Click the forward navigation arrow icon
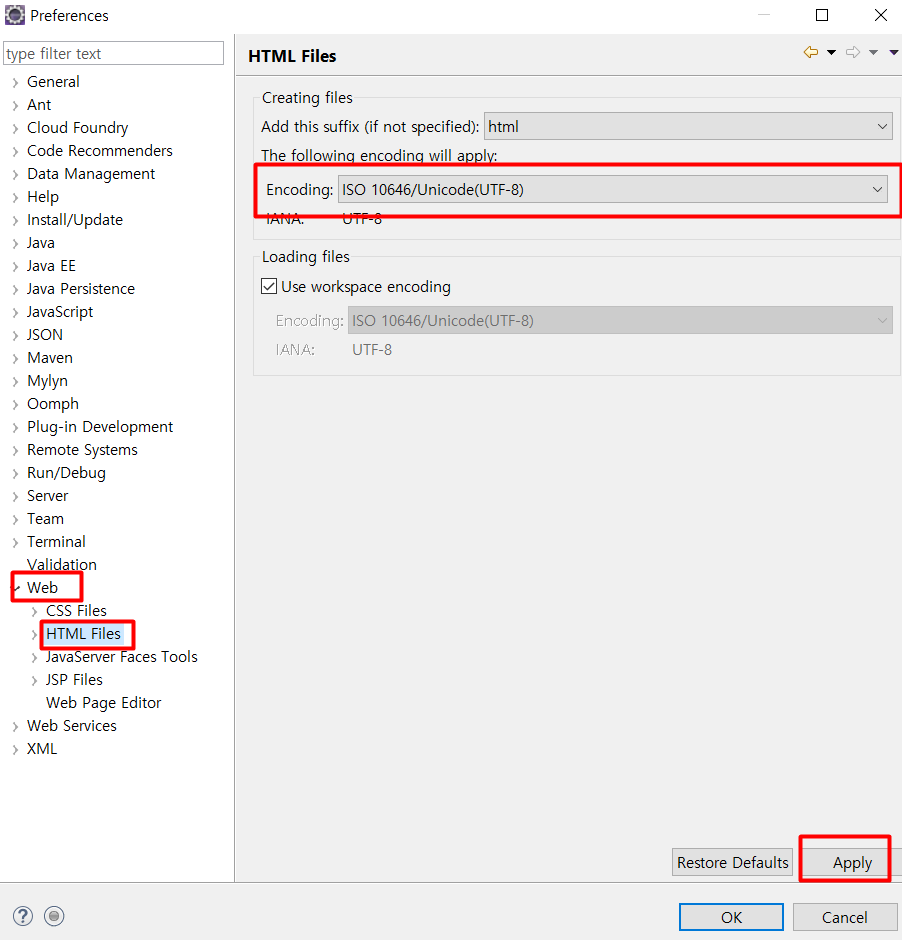The height and width of the screenshot is (940, 902). (x=853, y=53)
